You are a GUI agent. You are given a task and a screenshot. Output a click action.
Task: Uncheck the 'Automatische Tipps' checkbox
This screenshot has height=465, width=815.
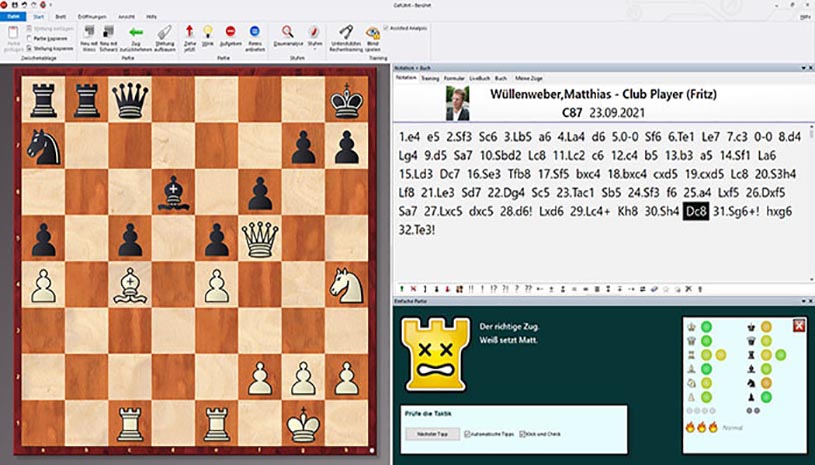click(469, 434)
